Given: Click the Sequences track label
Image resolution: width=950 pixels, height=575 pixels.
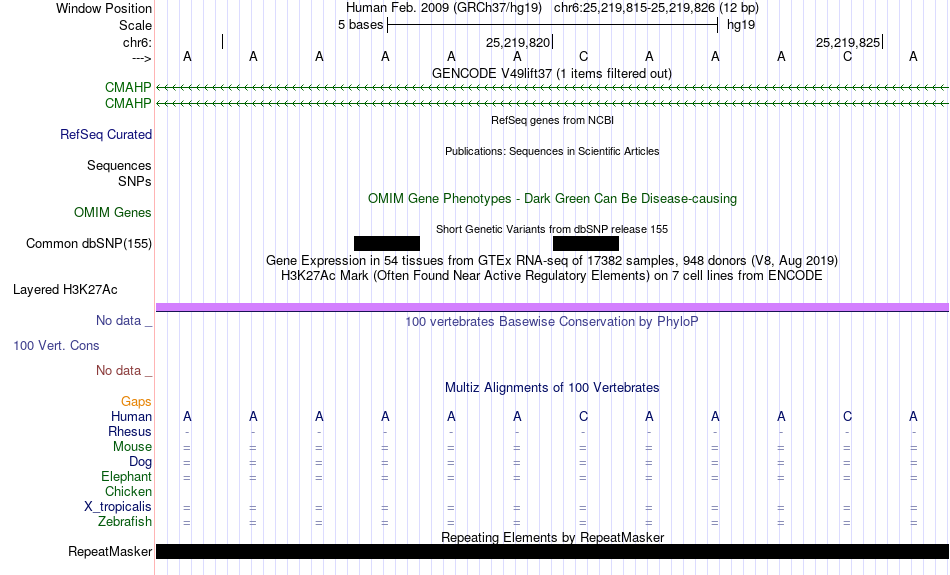Looking at the screenshot, I should pos(119,165).
